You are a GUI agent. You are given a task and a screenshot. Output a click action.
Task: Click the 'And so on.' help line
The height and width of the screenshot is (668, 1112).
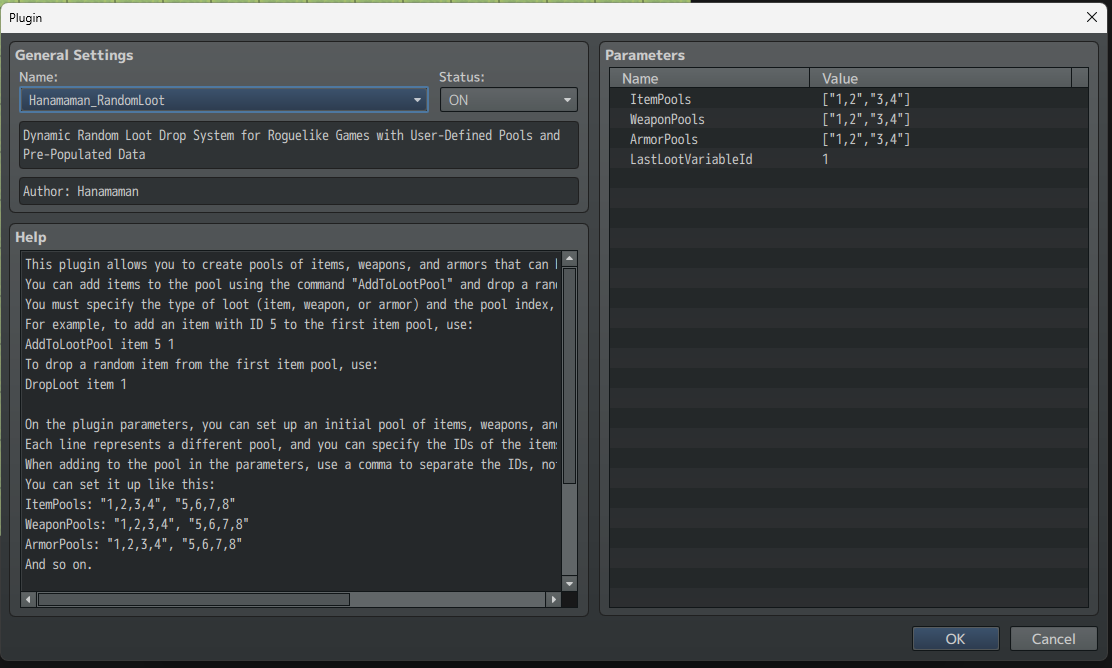[59, 564]
